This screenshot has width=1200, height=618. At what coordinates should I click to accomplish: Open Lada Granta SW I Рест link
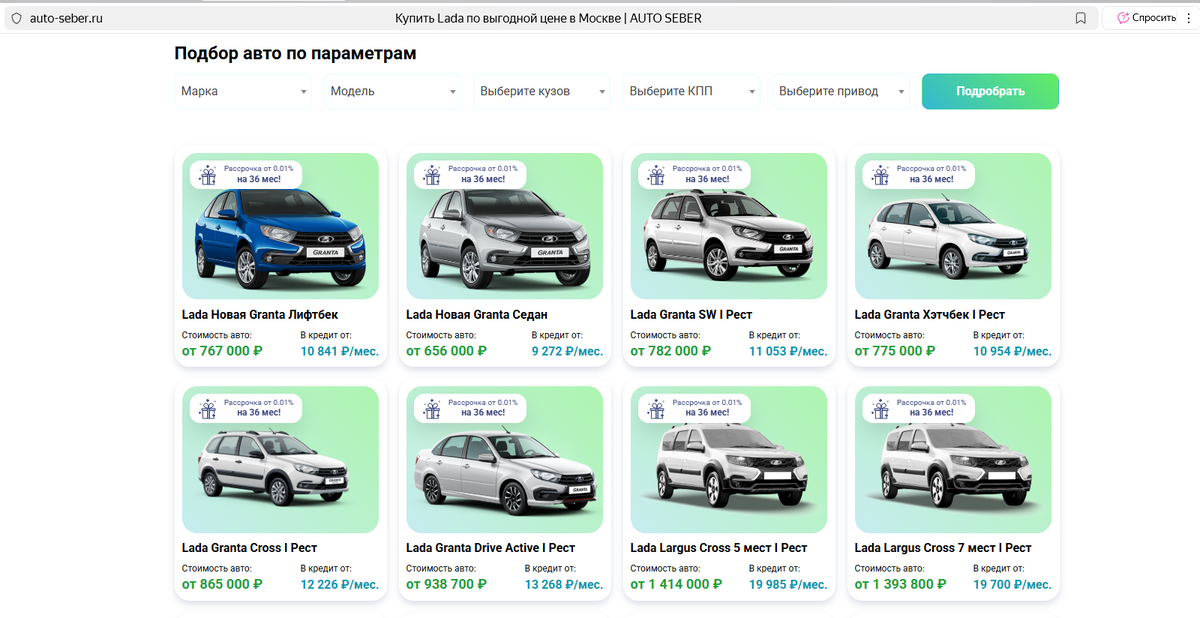coord(691,315)
